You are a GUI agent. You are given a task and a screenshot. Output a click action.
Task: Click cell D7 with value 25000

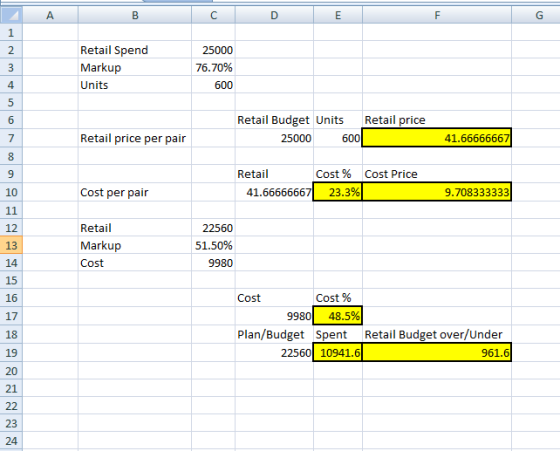pyautogui.click(x=274, y=138)
